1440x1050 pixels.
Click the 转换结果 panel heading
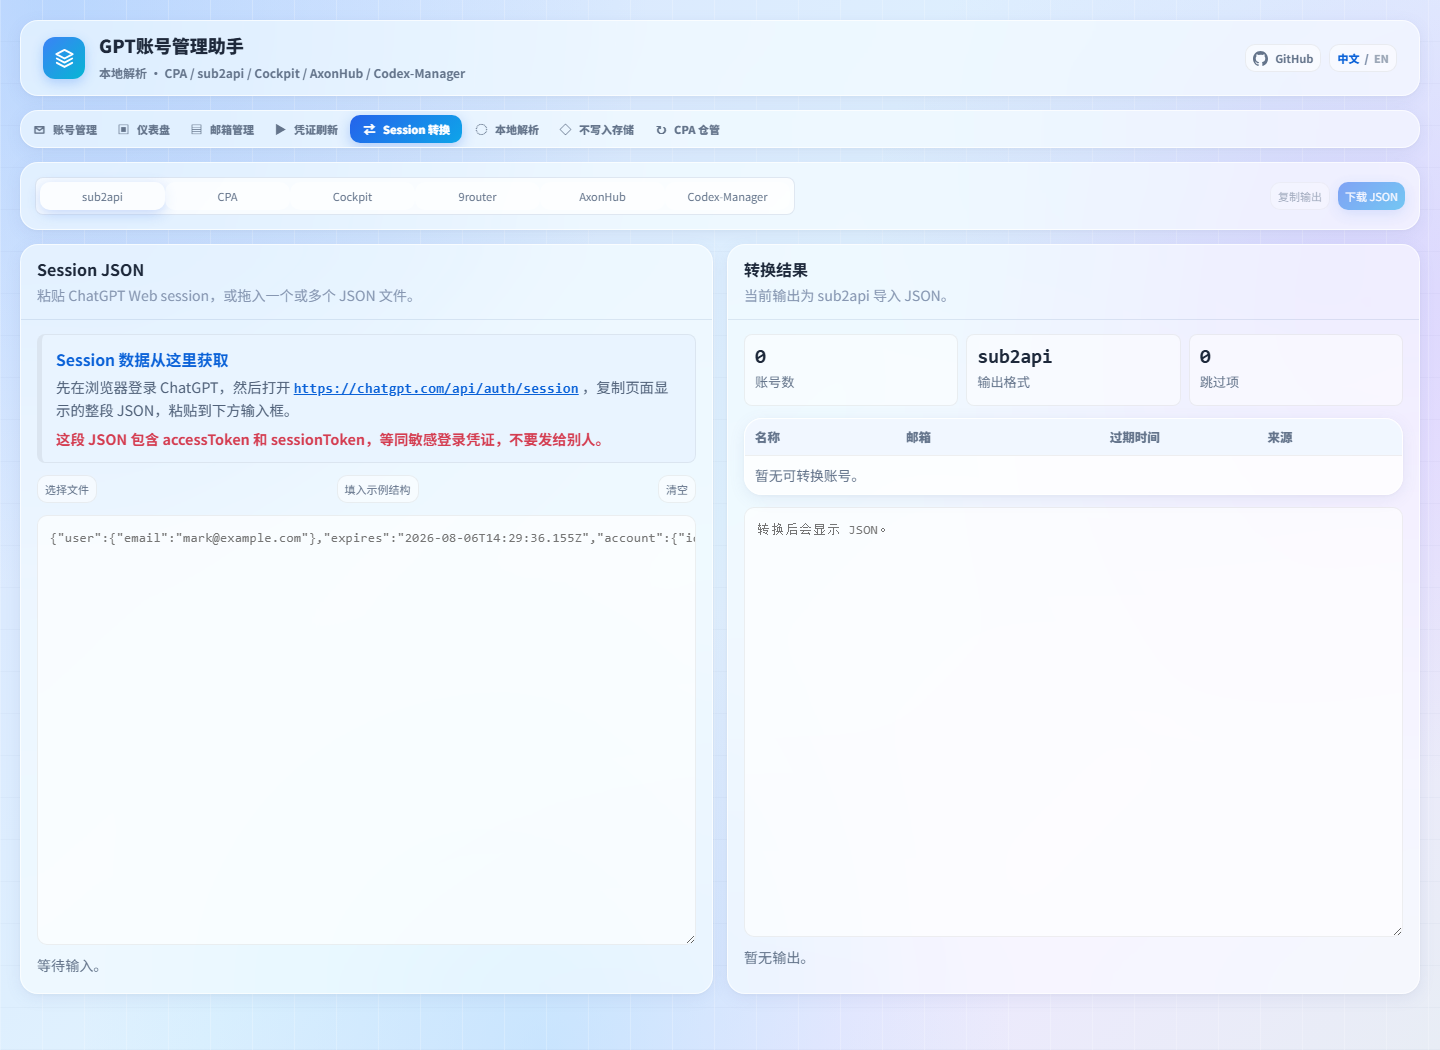[x=776, y=270]
